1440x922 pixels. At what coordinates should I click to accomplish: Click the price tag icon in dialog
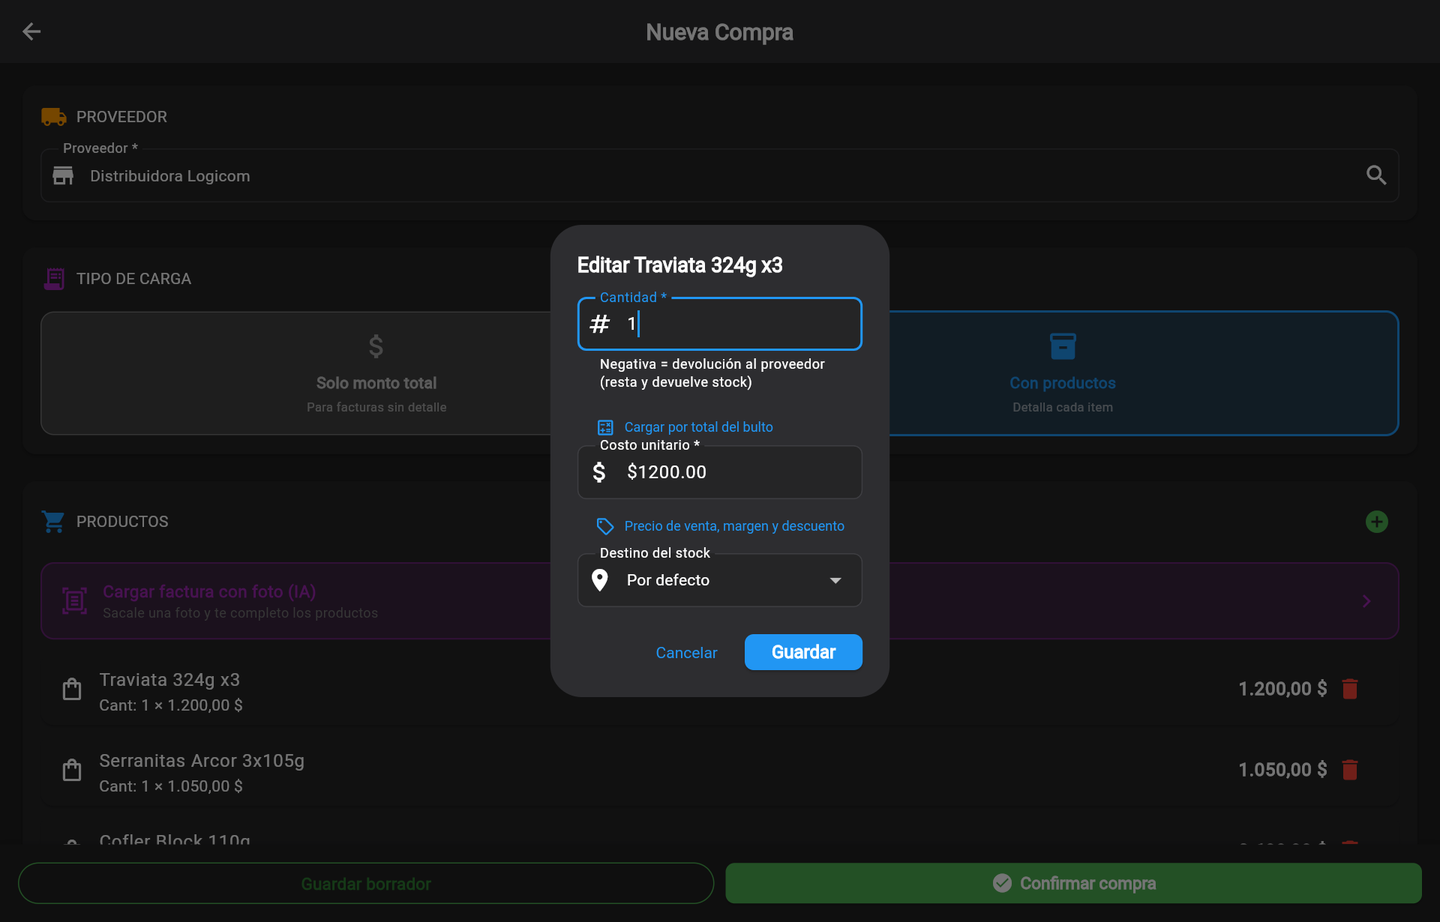(x=605, y=527)
